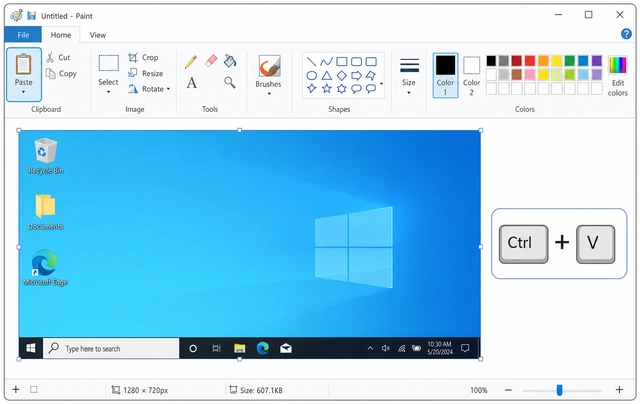Click Microsoft Edge icon in pasted desktop
Screen dimensions: 640x404
(x=45, y=267)
